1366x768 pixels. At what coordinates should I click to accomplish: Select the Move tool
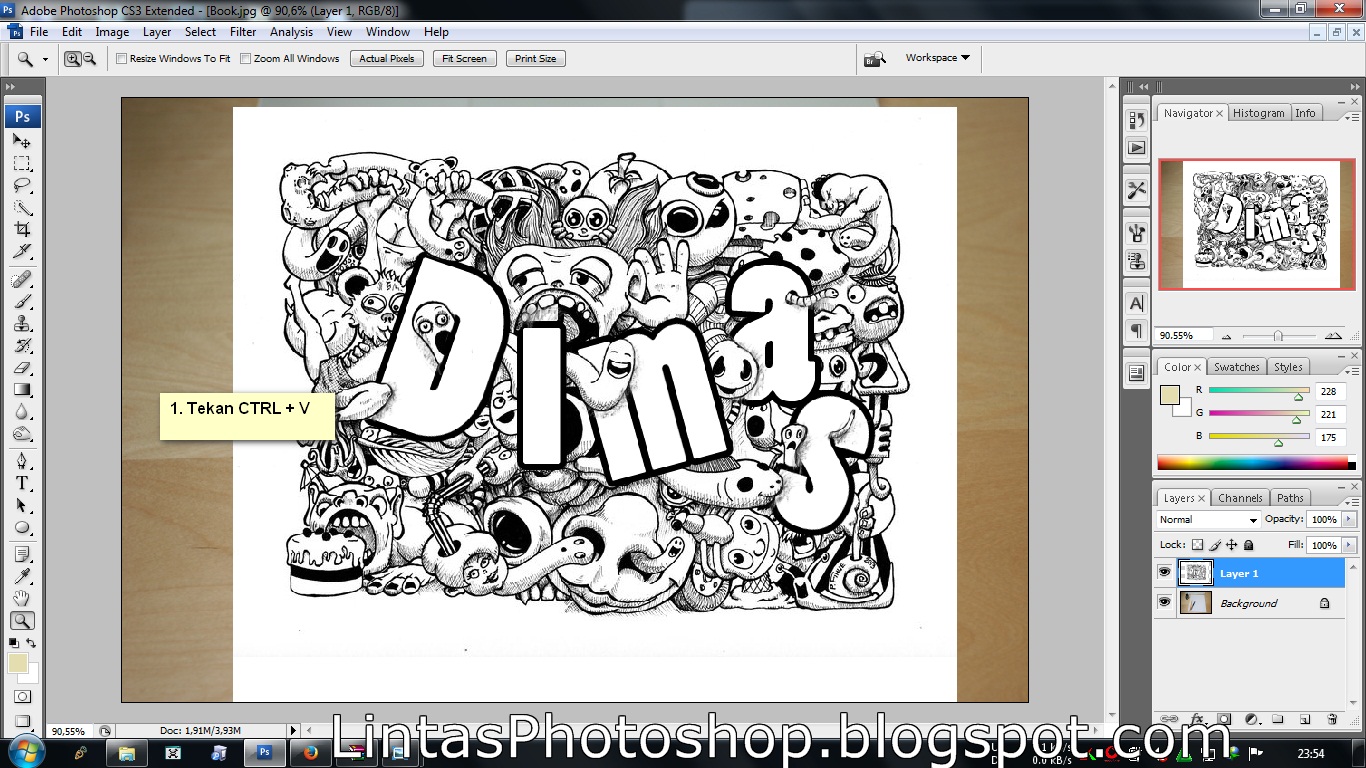(x=22, y=141)
